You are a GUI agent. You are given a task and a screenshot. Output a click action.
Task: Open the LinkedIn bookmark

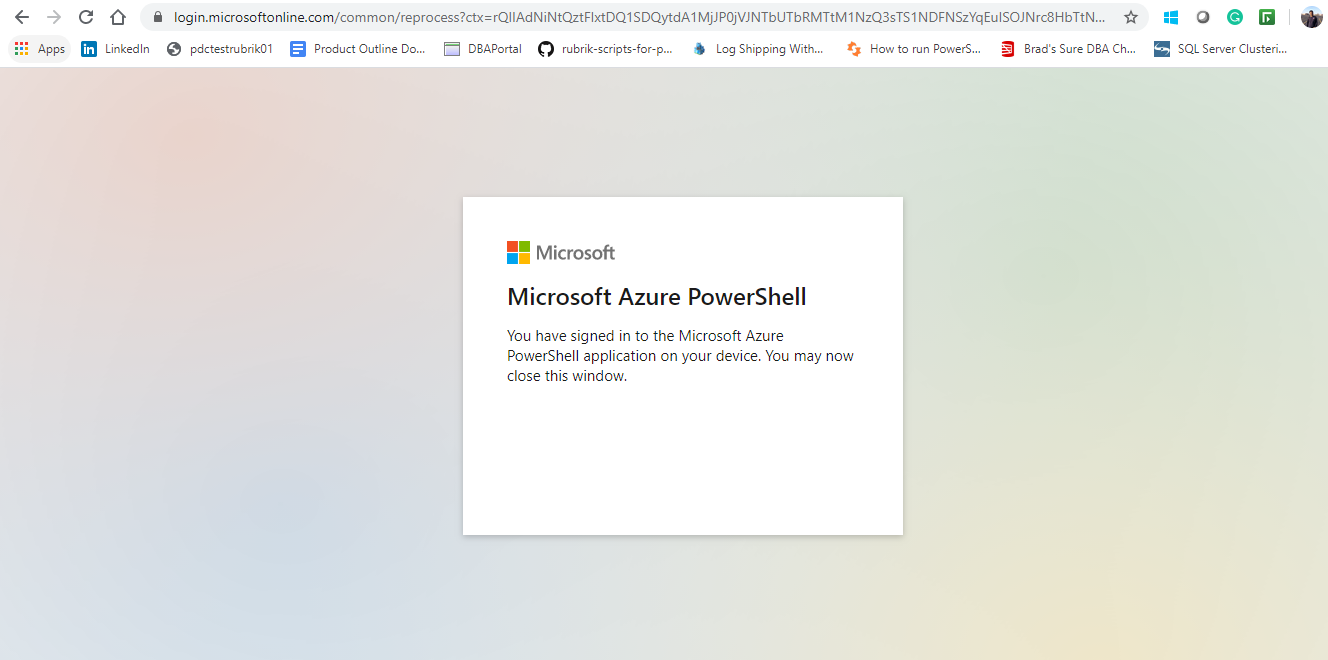pos(116,49)
